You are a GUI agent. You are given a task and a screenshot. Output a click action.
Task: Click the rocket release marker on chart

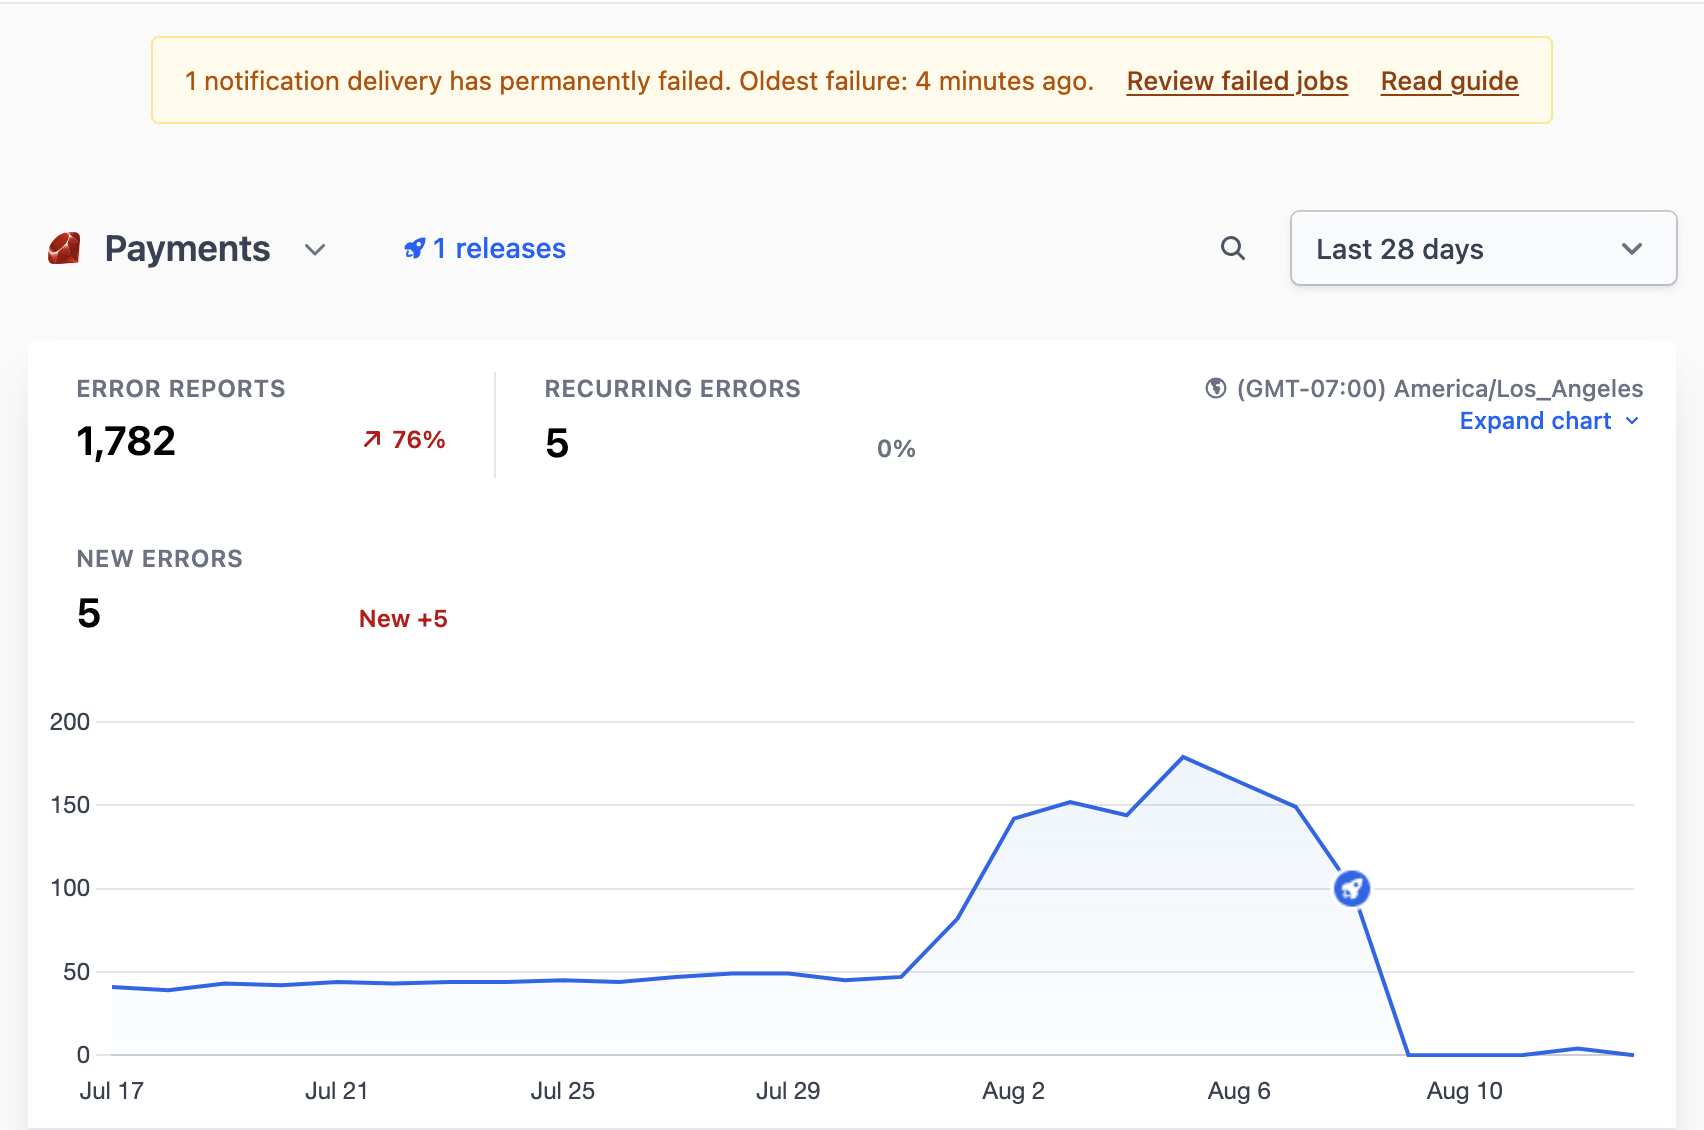click(x=1352, y=888)
